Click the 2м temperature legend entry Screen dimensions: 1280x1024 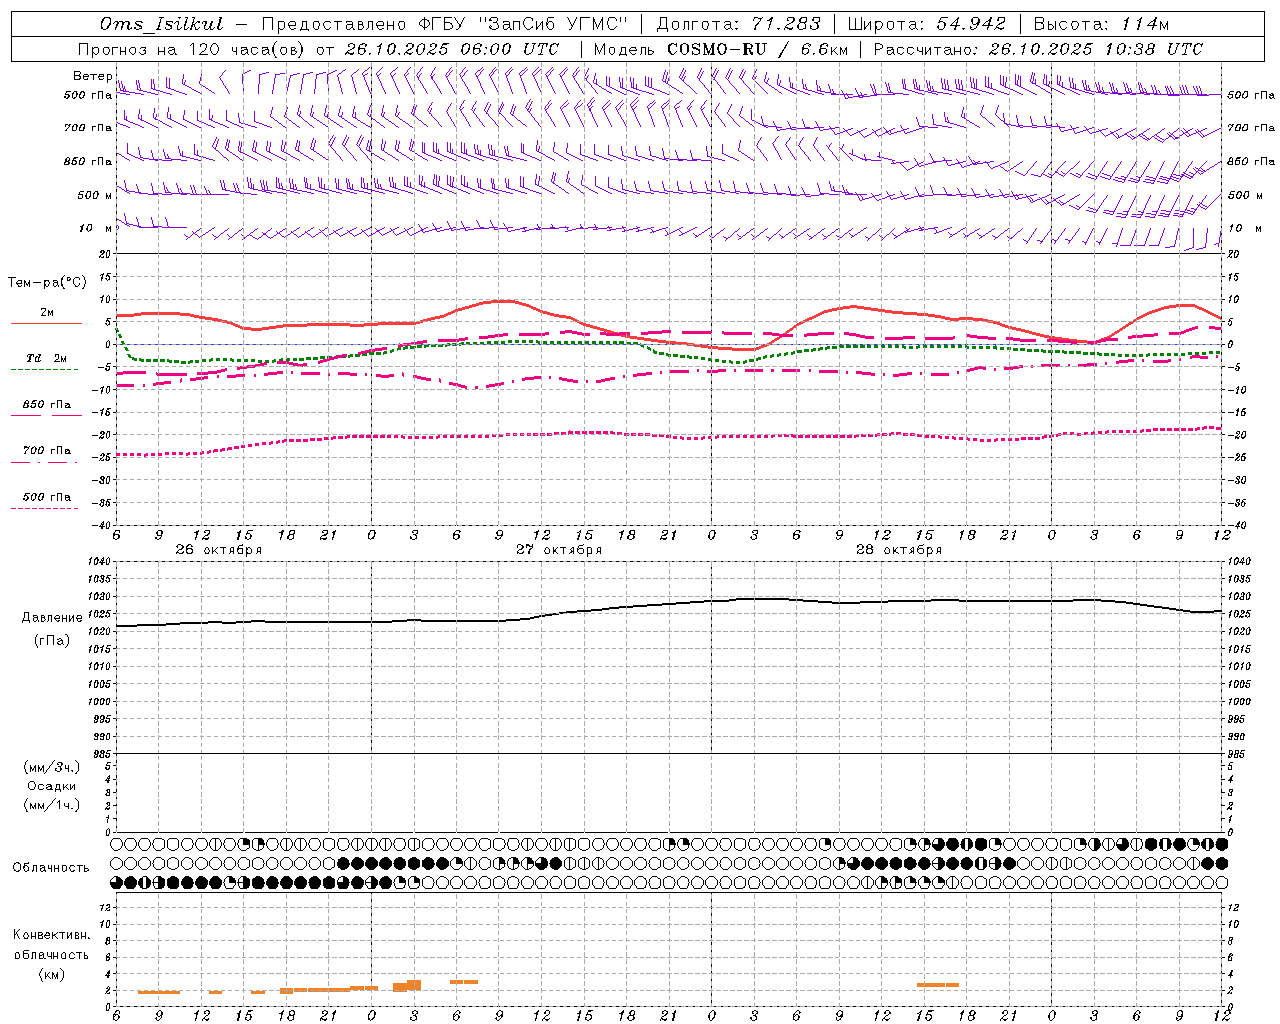click(x=47, y=312)
